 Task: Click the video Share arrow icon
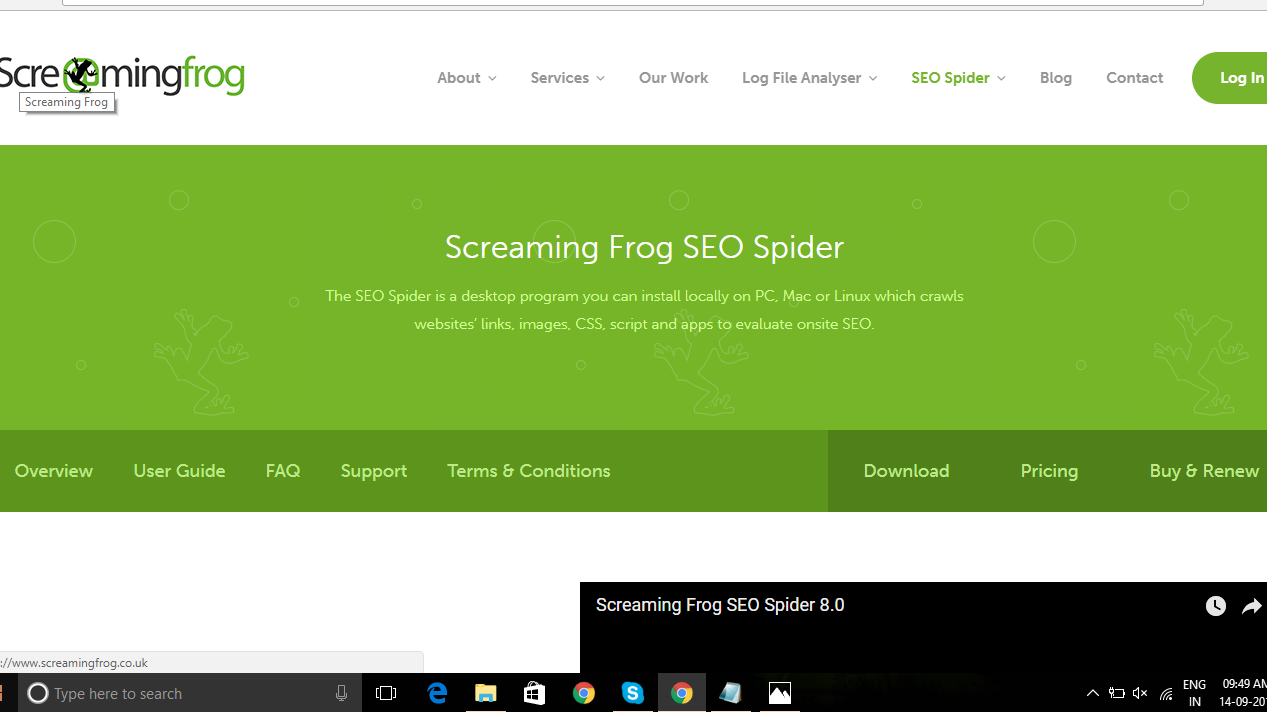[x=1252, y=606]
